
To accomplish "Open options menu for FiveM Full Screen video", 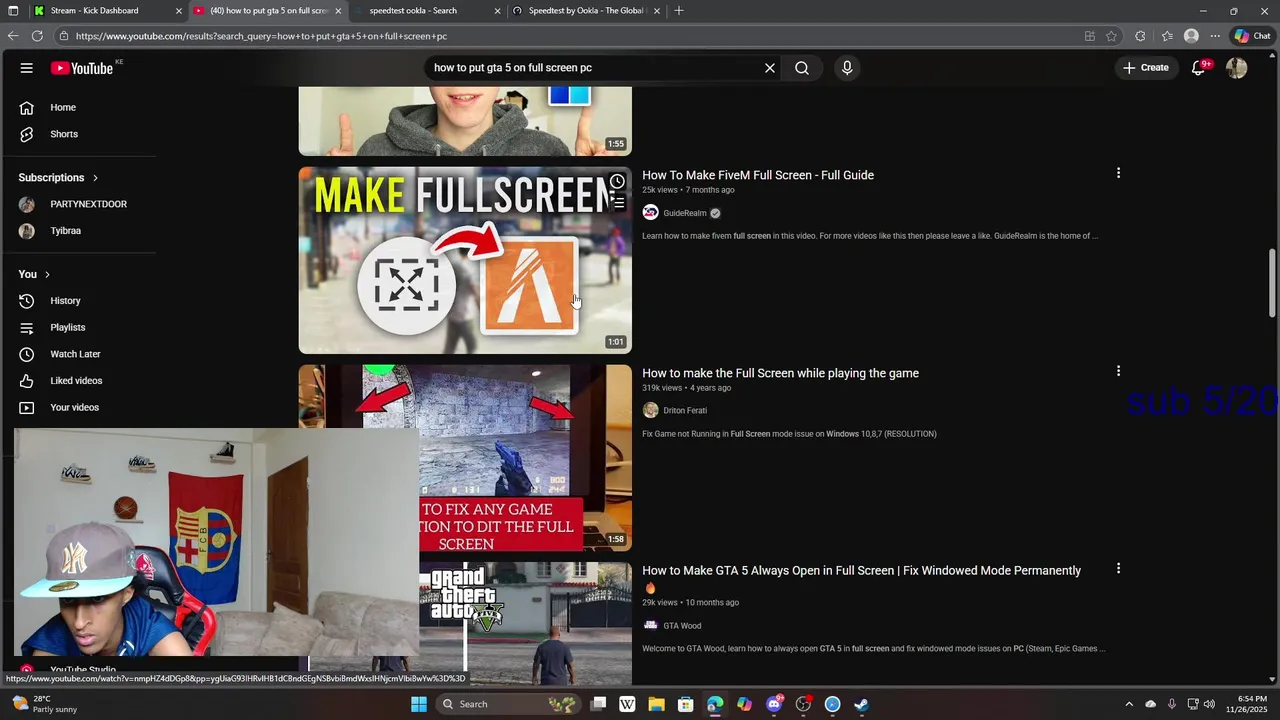I will pyautogui.click(x=1118, y=173).
